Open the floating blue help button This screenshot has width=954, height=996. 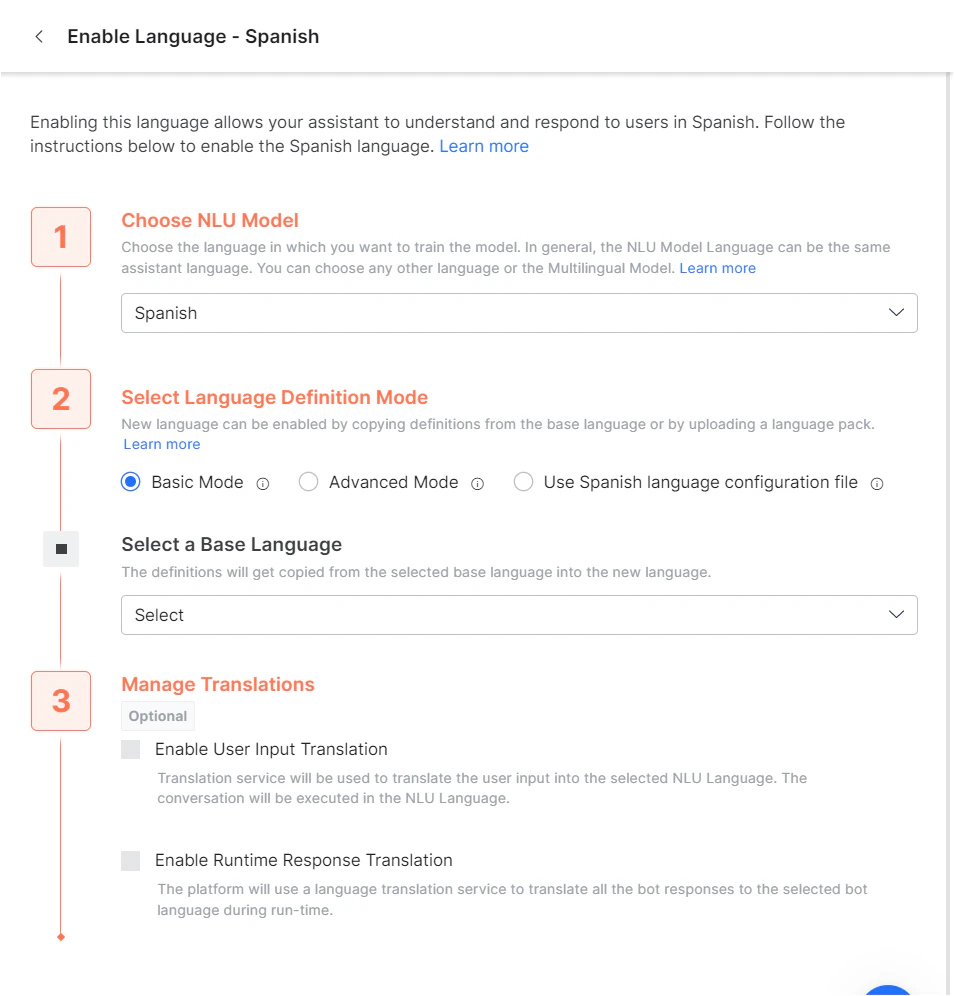888,990
